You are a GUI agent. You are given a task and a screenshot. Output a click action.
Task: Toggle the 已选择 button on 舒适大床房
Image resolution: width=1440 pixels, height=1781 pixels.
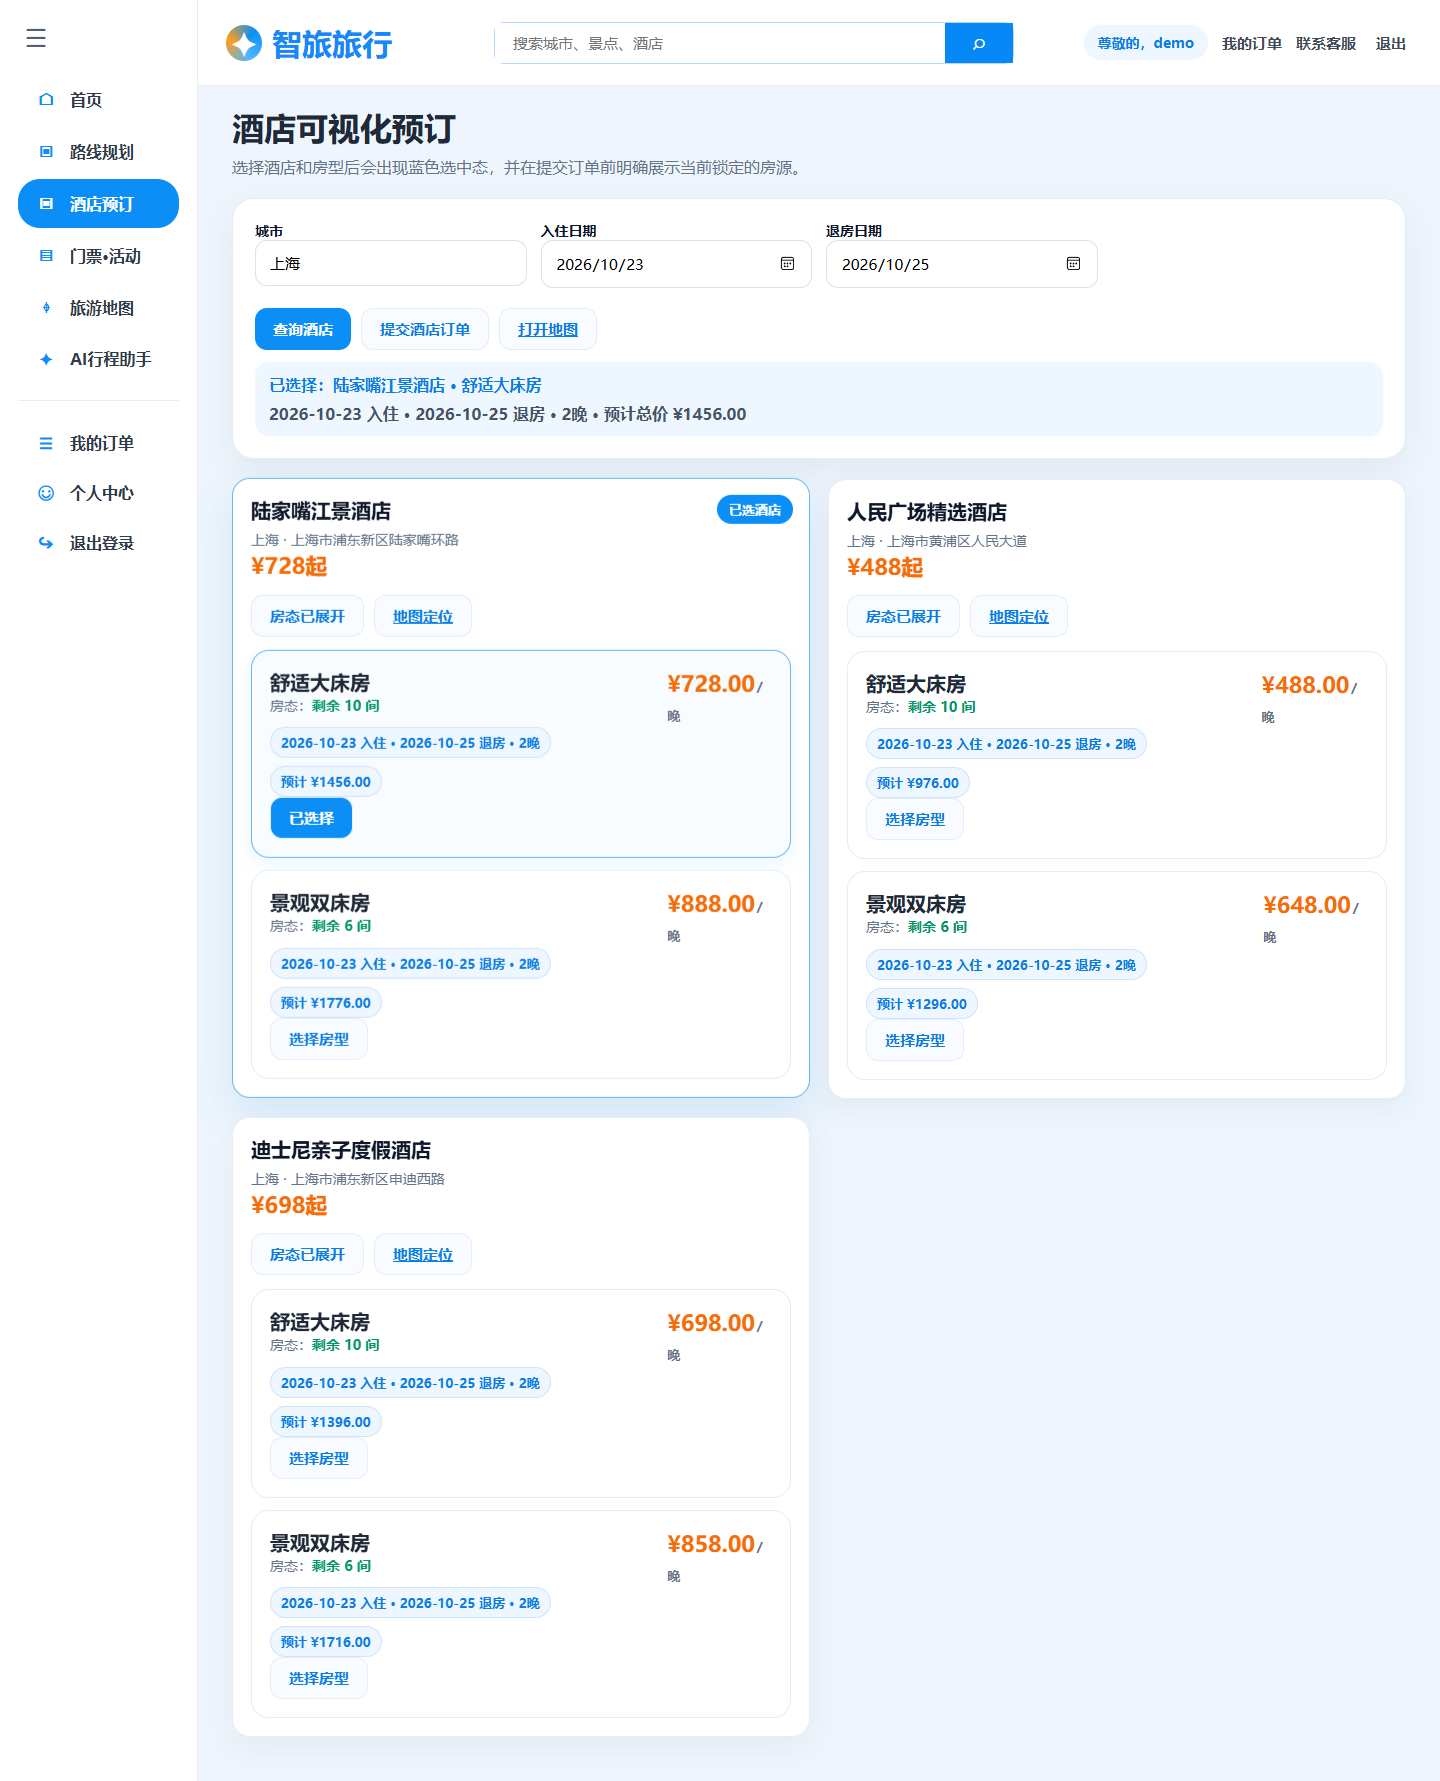pyautogui.click(x=311, y=818)
